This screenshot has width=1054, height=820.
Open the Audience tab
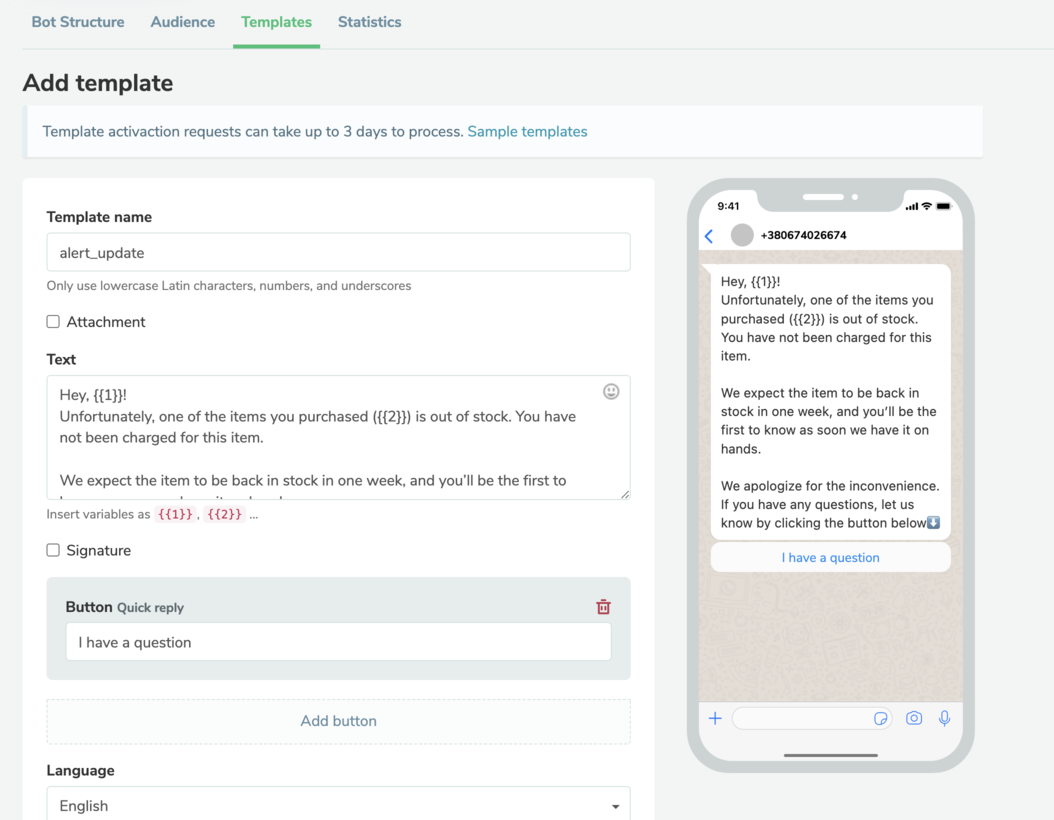coord(183,22)
